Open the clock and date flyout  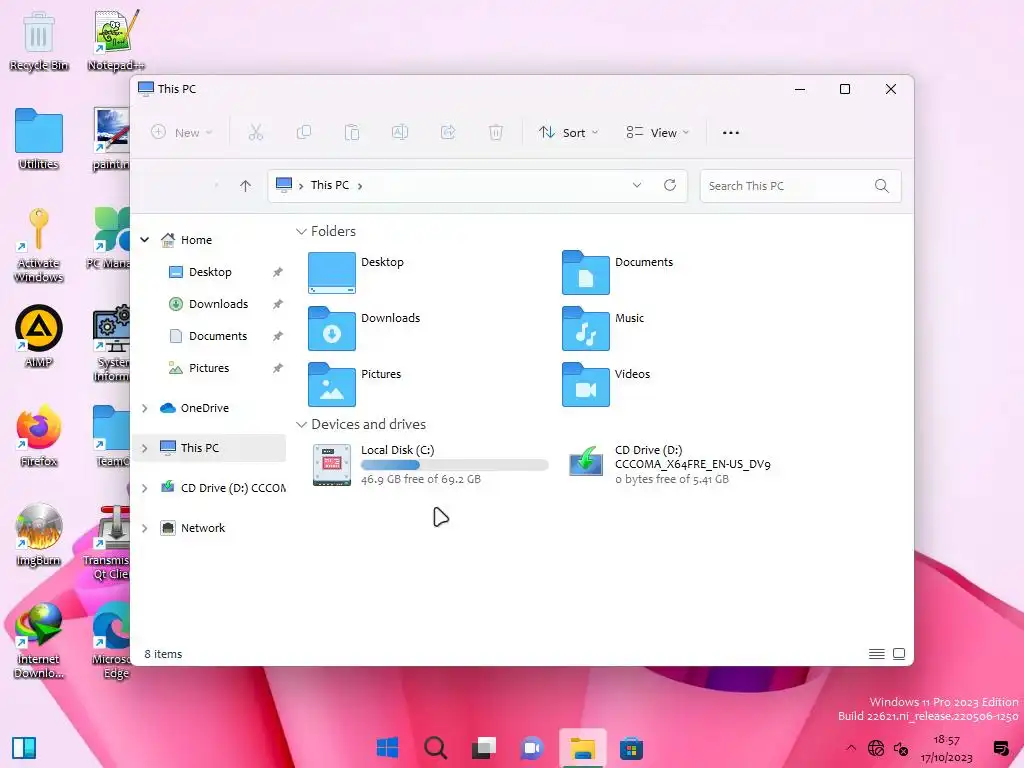pyautogui.click(x=946, y=748)
